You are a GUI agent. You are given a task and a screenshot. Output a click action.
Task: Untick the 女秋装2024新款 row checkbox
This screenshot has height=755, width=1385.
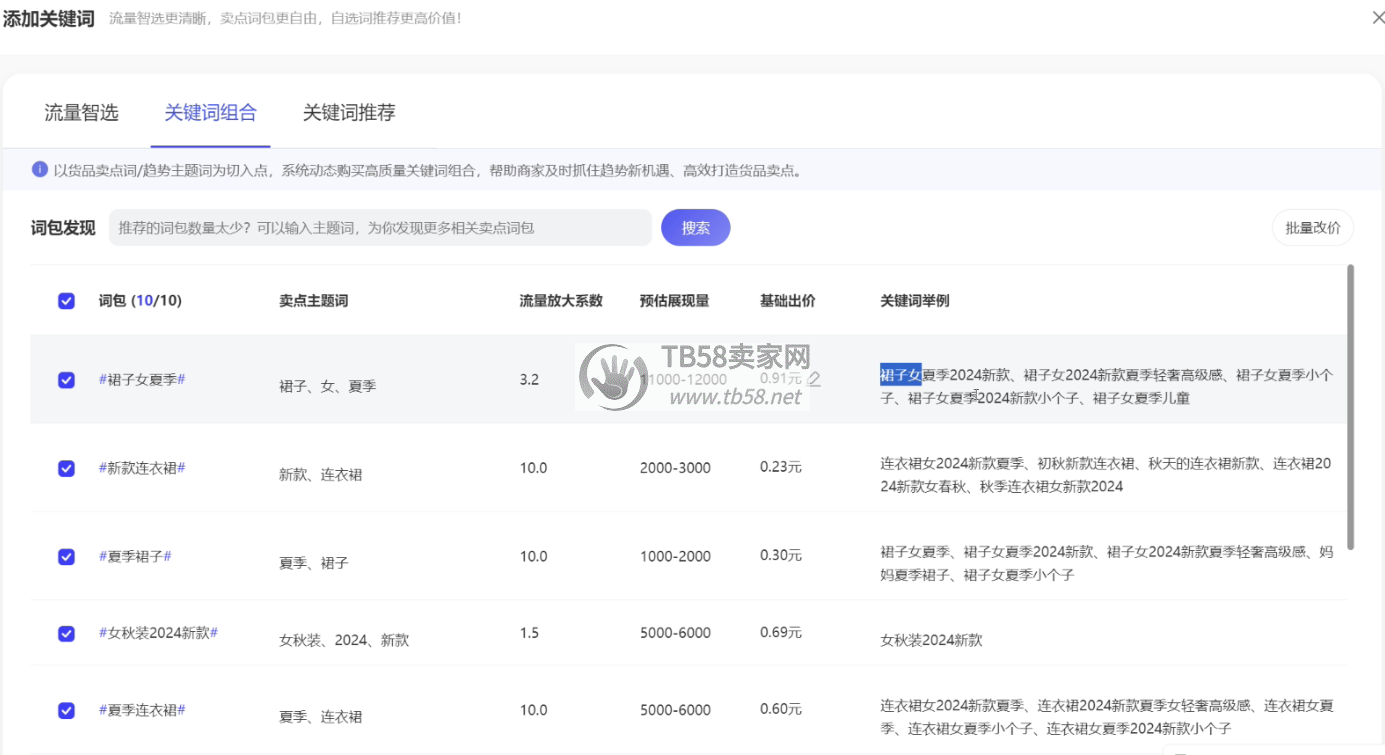pyautogui.click(x=66, y=633)
